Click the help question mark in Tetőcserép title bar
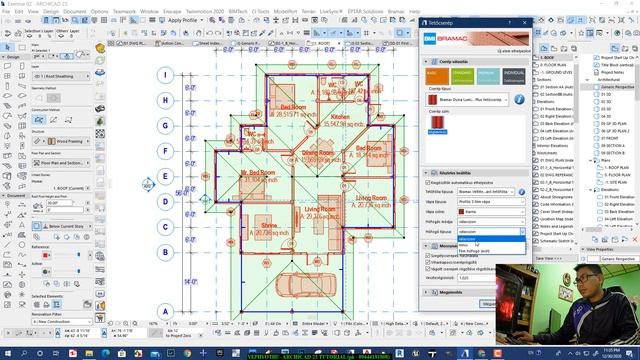This screenshot has width=640, height=360. click(509, 23)
